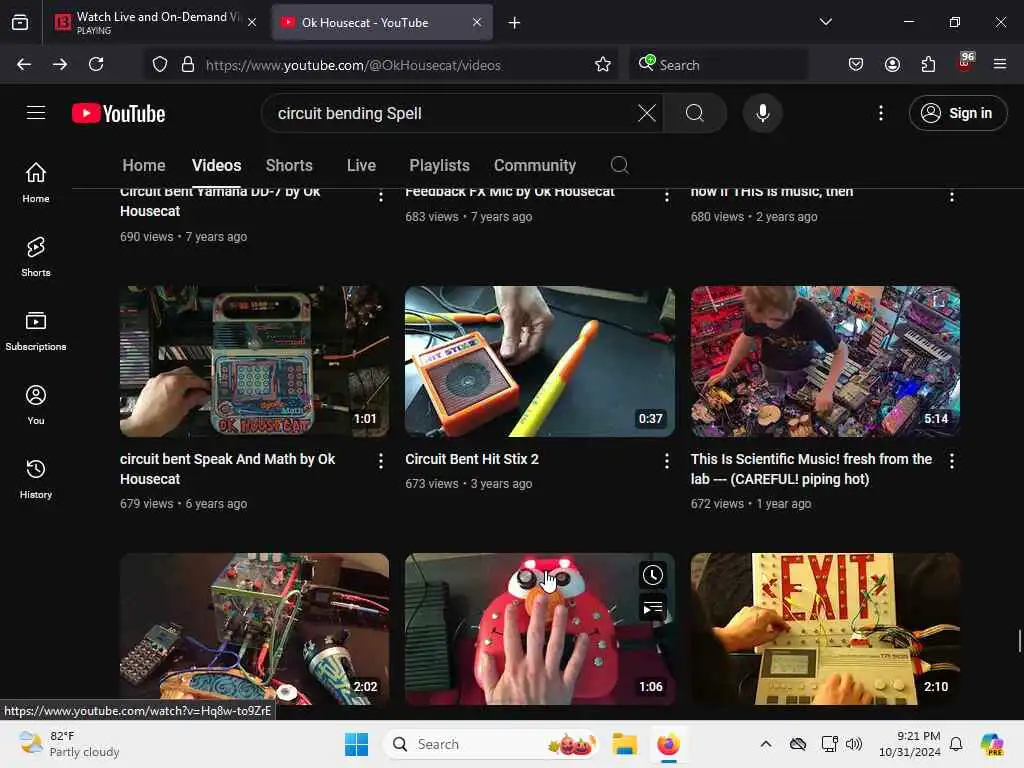
Task: Click Sign in button
Action: [957, 113]
